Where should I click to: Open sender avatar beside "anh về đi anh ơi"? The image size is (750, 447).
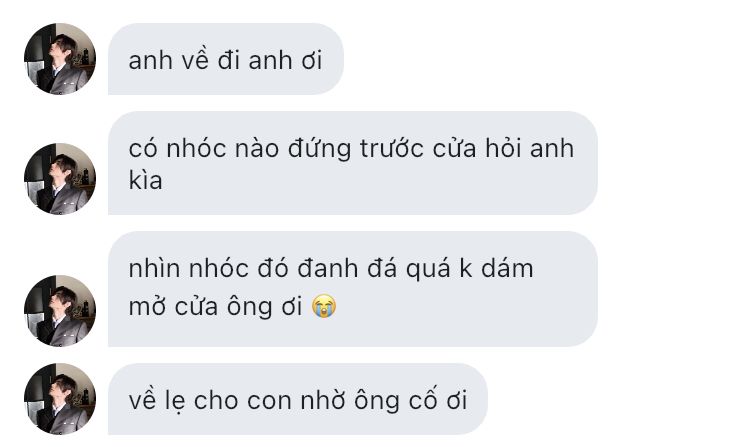tap(60, 59)
